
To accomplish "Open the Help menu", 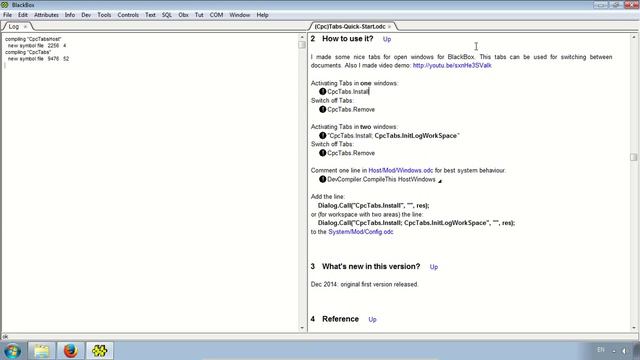I will [x=262, y=15].
